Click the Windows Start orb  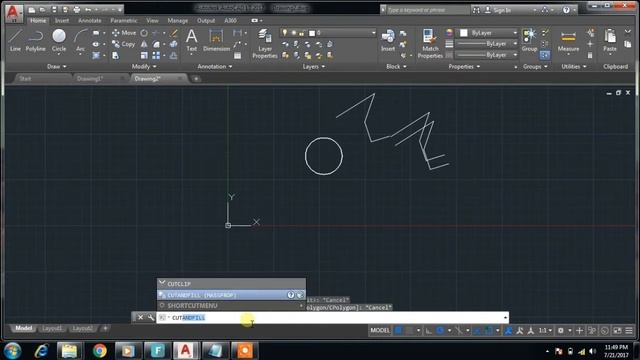pos(12,351)
